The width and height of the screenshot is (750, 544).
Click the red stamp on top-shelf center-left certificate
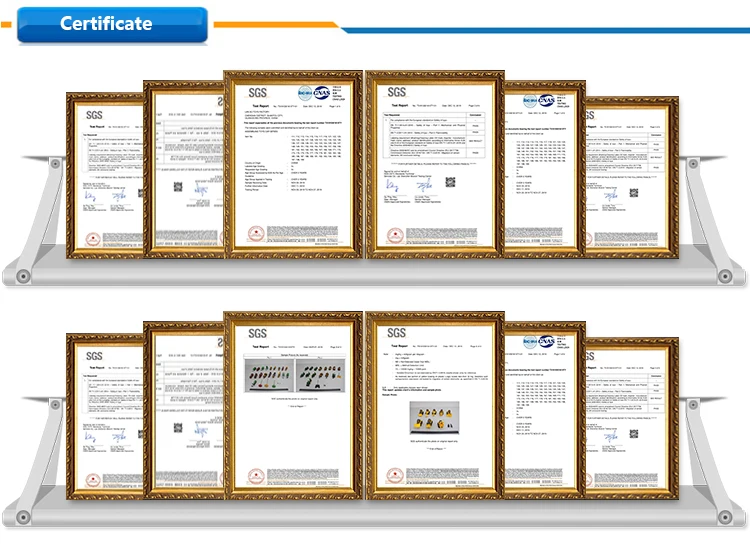coord(256,234)
